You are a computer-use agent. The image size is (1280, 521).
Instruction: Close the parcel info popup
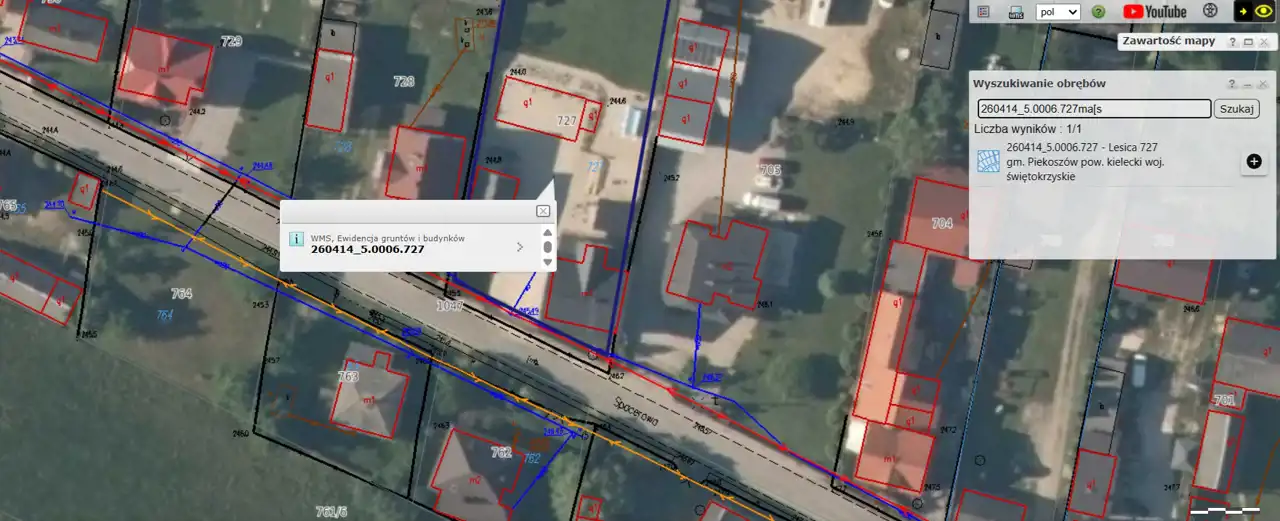click(543, 211)
